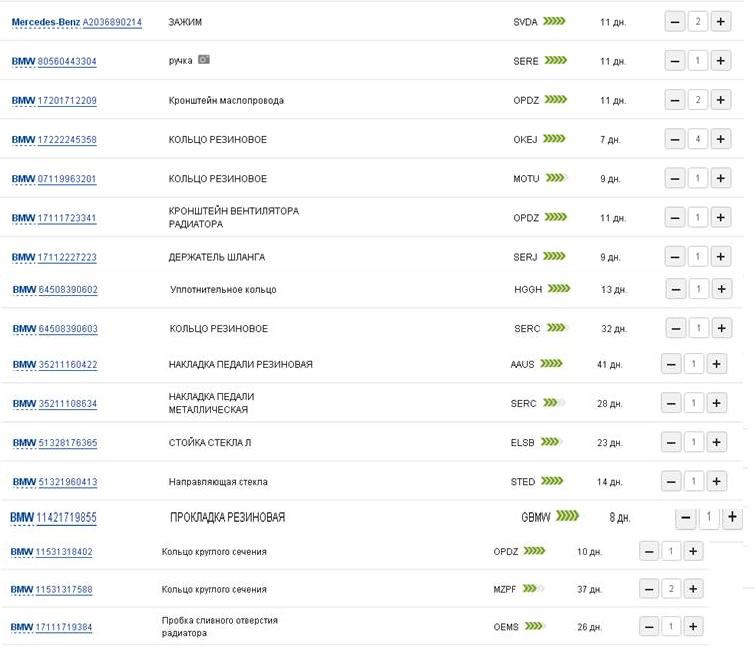
Task: Open part link 51328176365
Action: coord(67,443)
